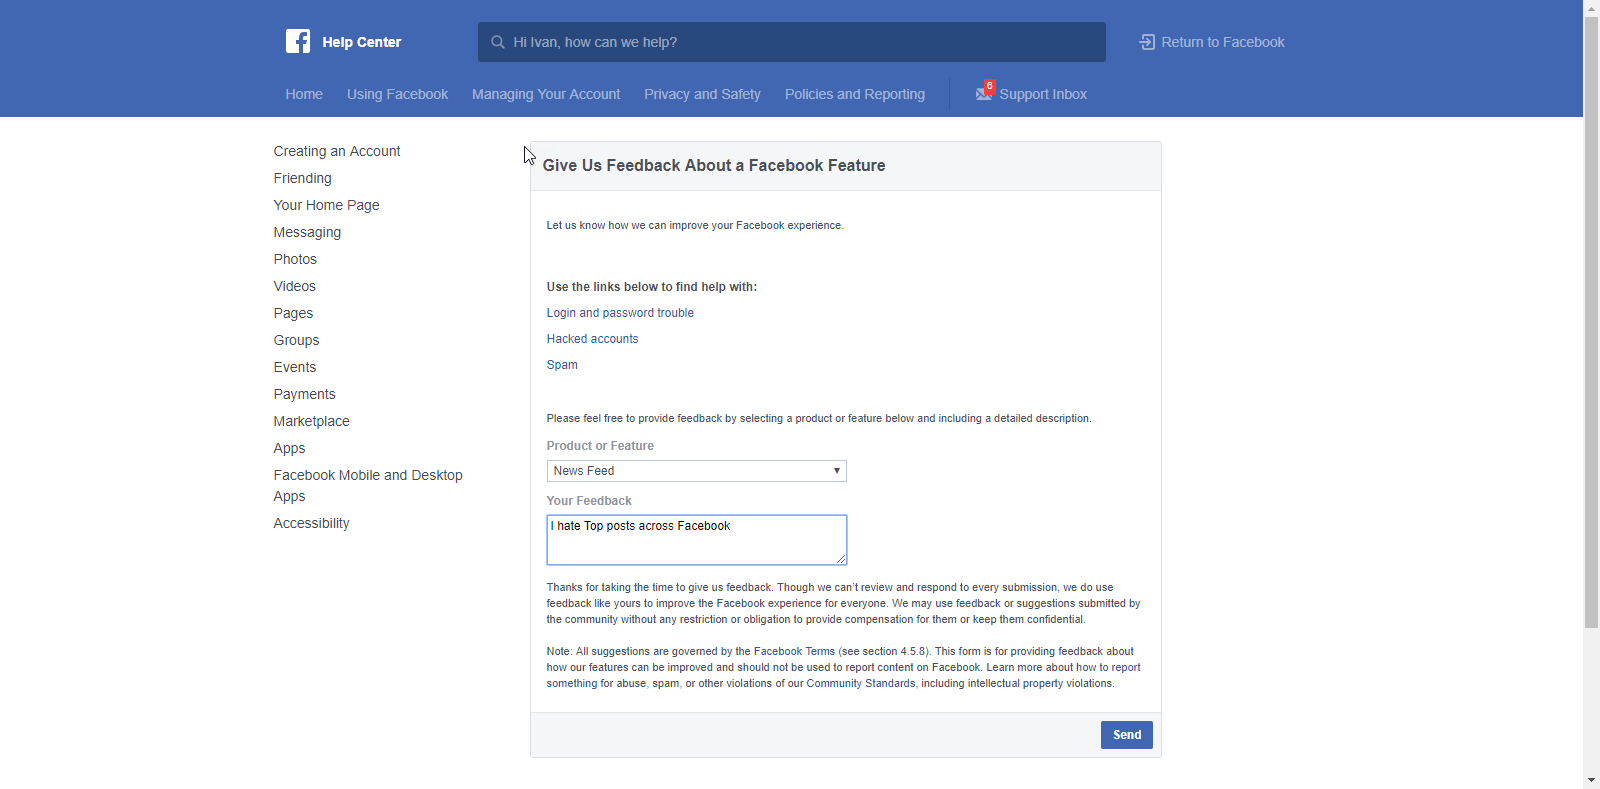Click into the Your Feedback text area

pyautogui.click(x=696, y=540)
